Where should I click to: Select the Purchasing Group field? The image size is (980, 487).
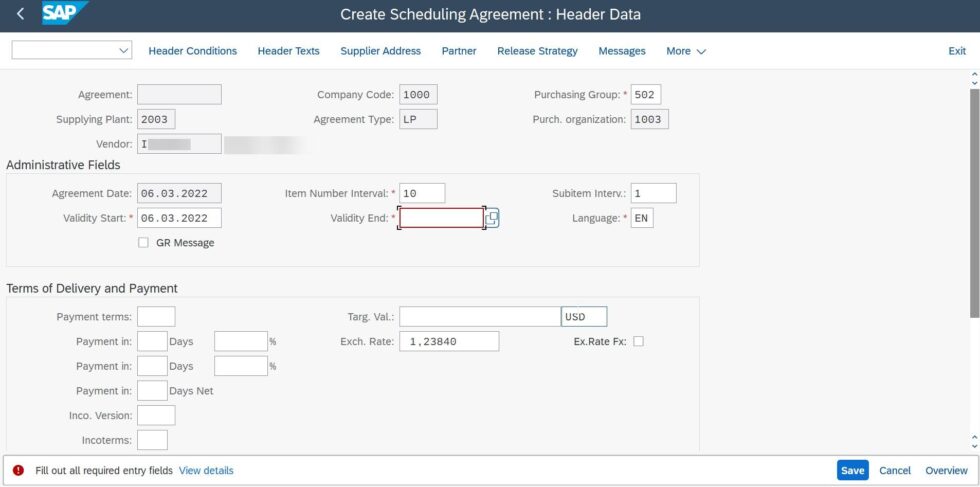(x=646, y=94)
